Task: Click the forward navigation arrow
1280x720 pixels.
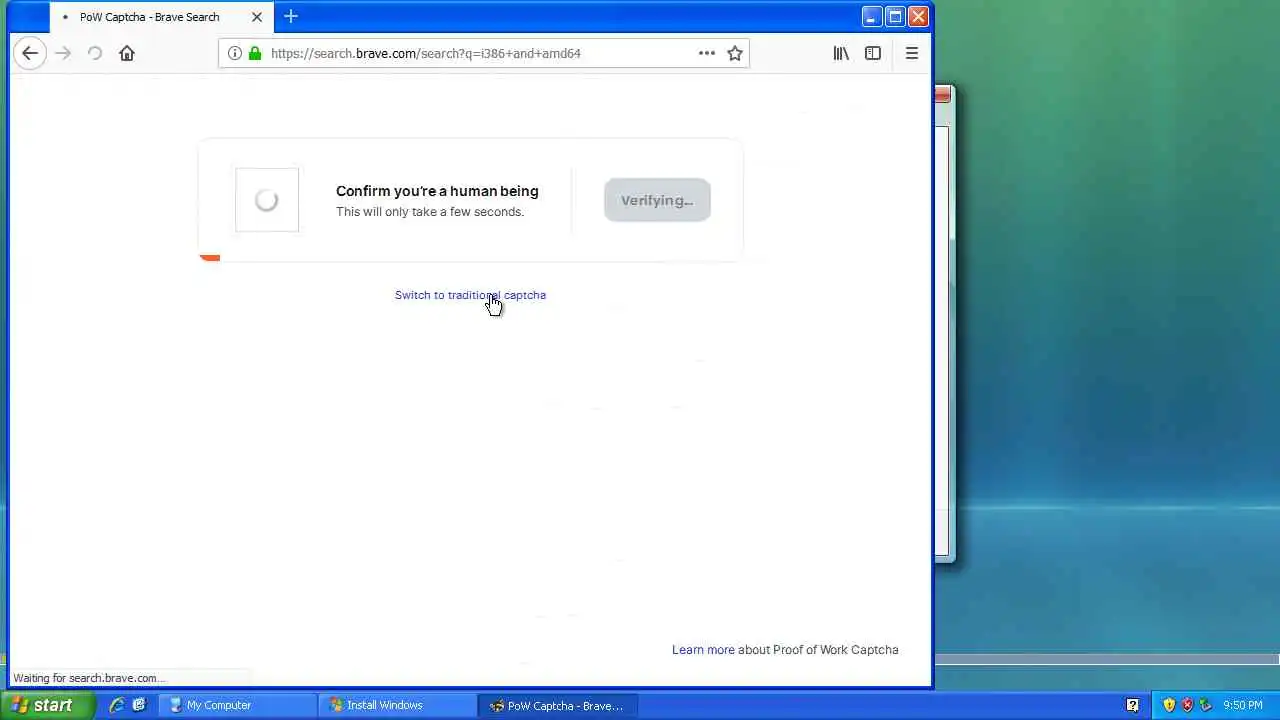Action: coord(63,53)
